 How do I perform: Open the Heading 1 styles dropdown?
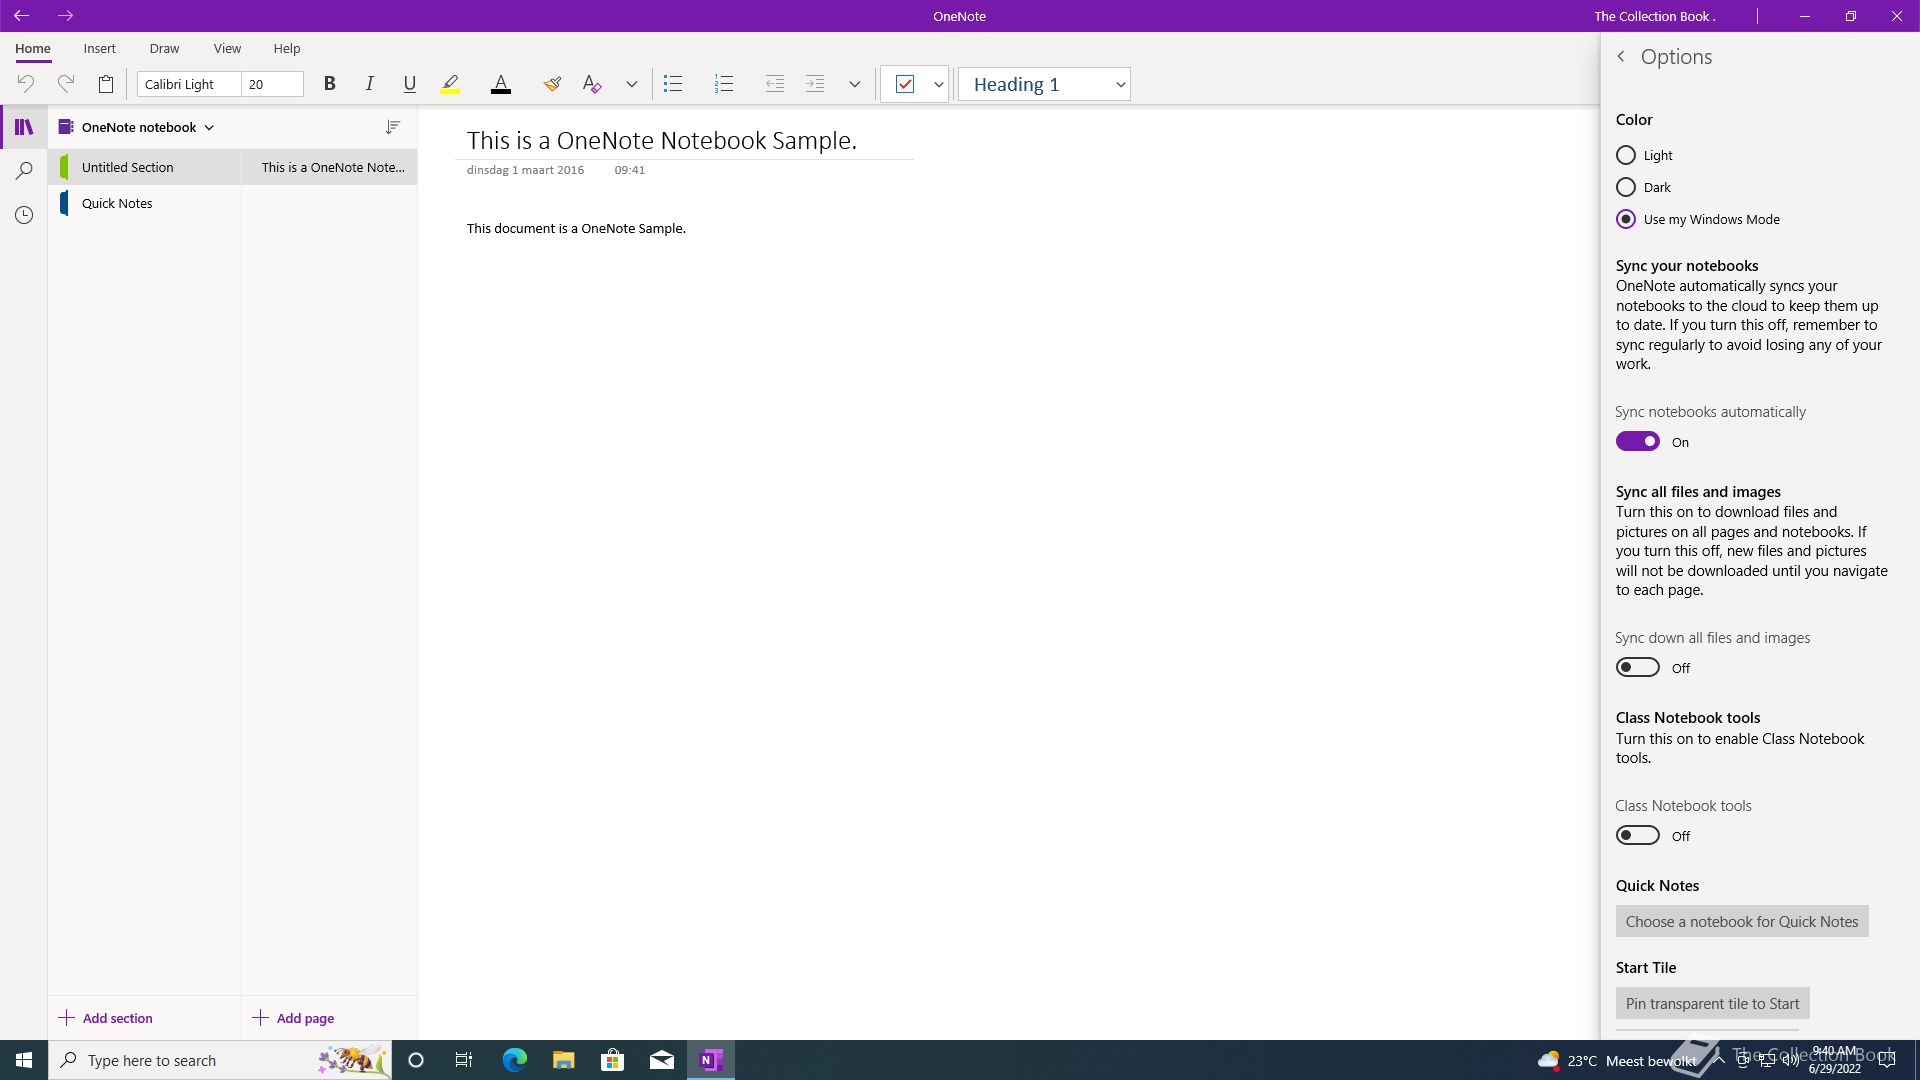1044,84
